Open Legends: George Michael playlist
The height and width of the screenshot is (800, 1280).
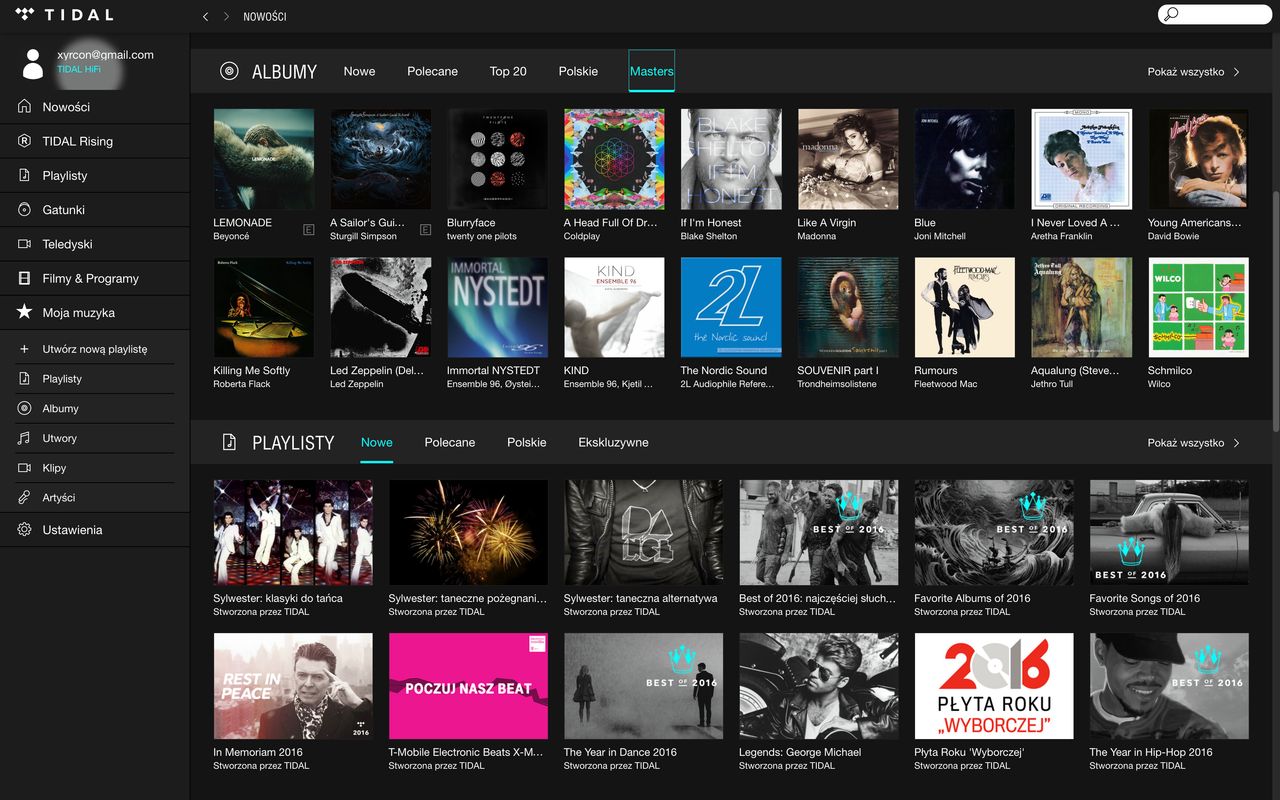pos(819,686)
